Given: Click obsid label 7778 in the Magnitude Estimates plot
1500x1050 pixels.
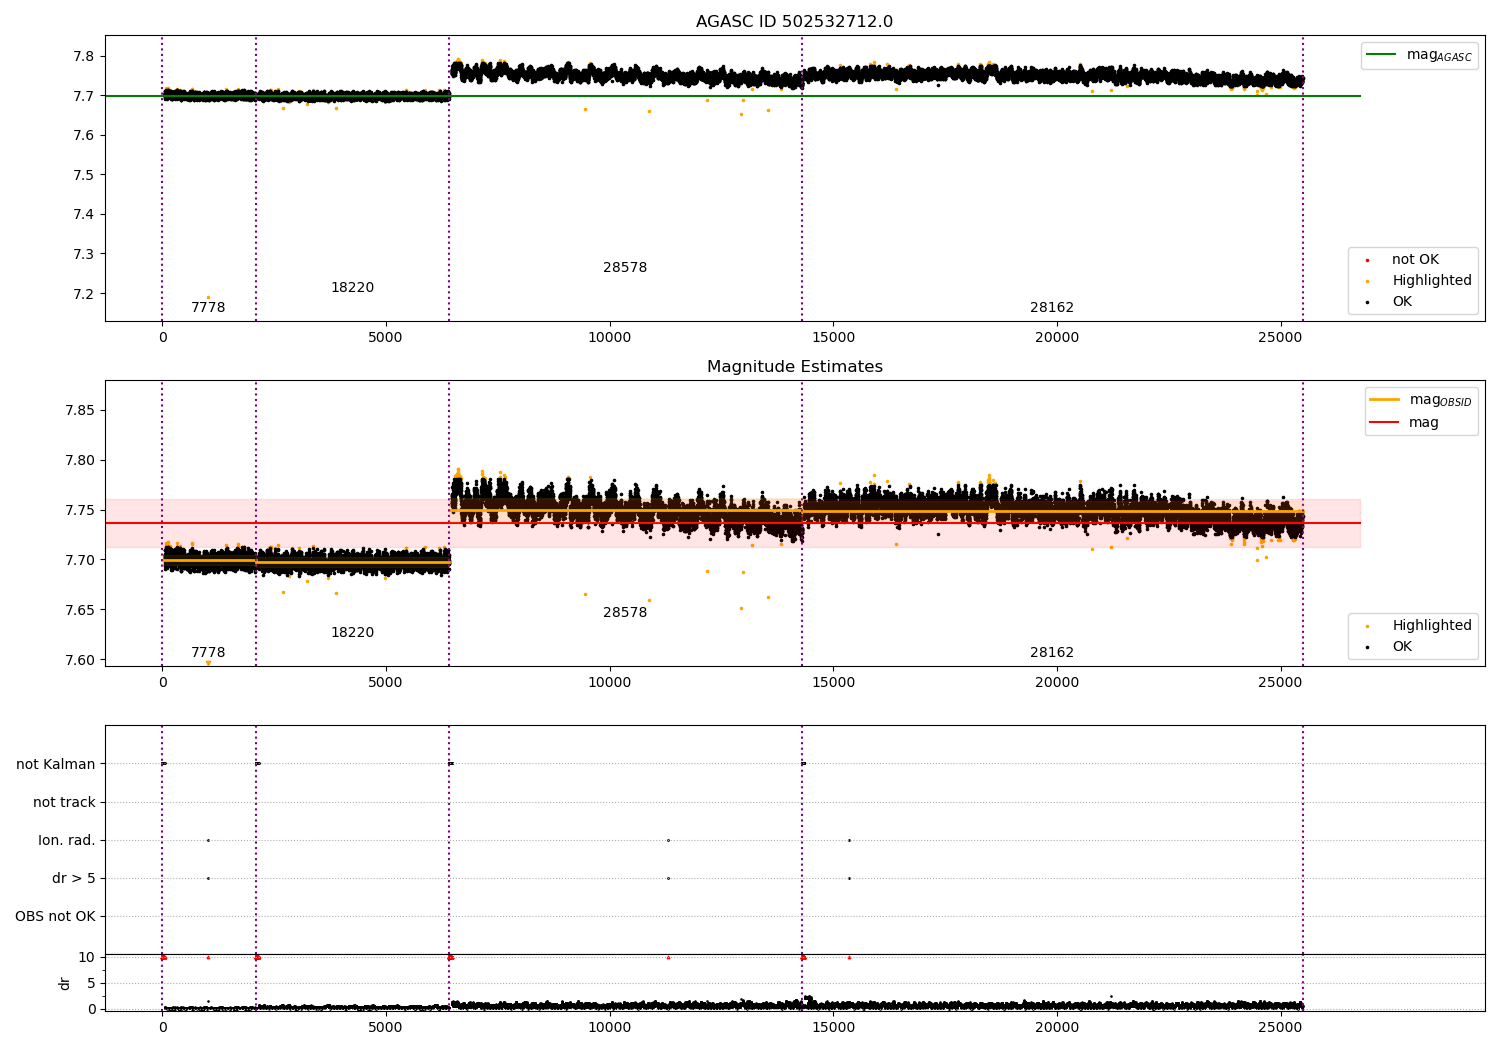Looking at the screenshot, I should [208, 653].
